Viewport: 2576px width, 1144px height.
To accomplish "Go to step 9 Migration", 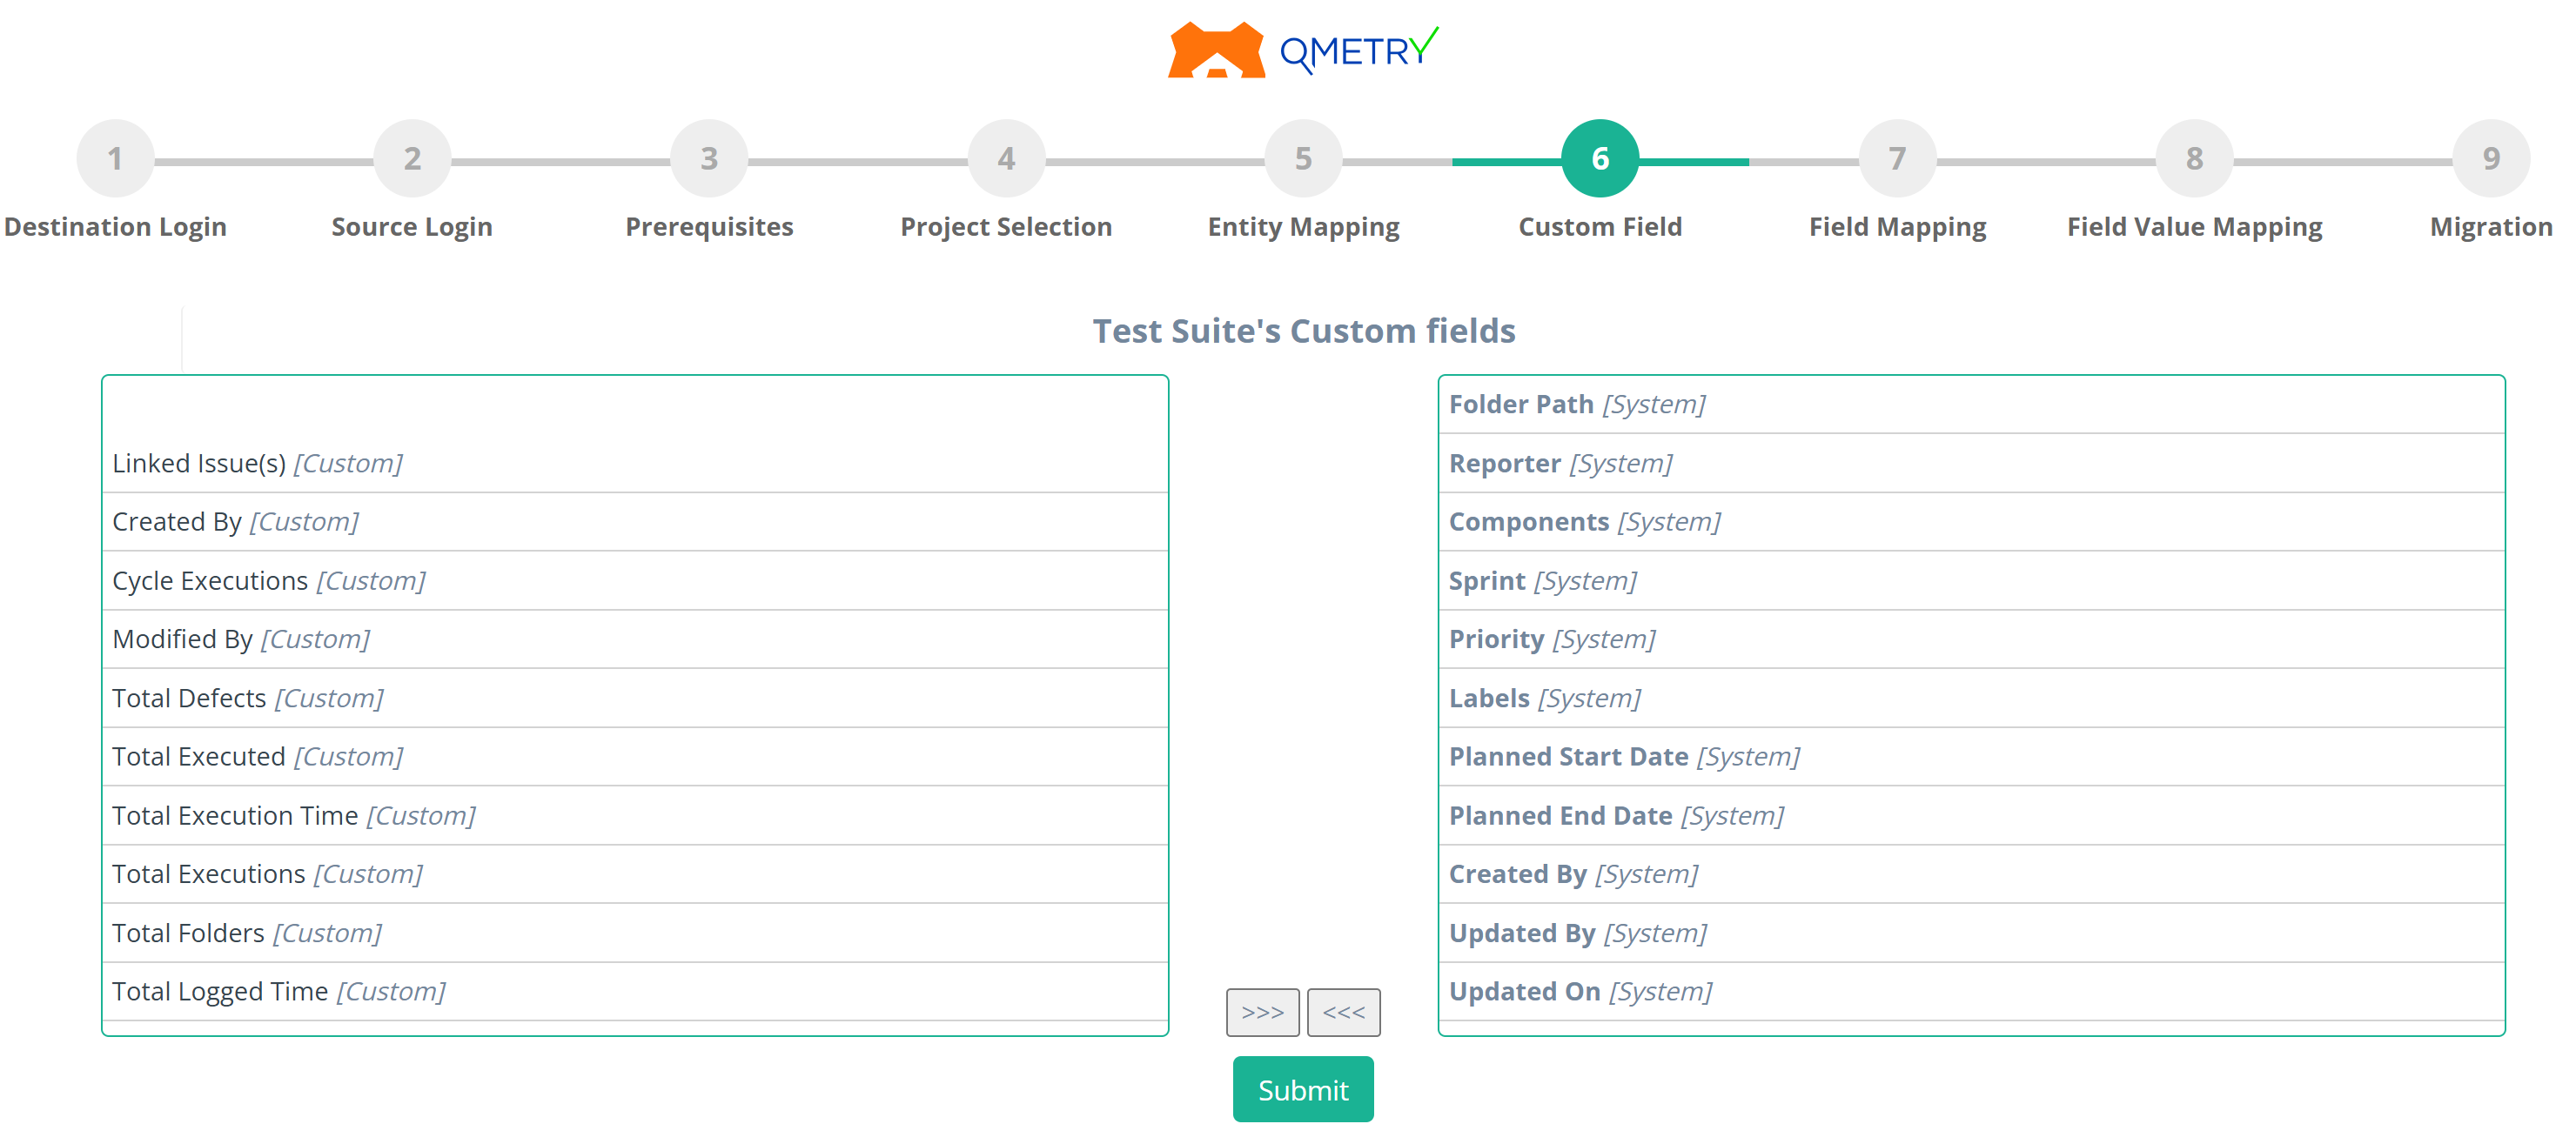I will point(2491,158).
